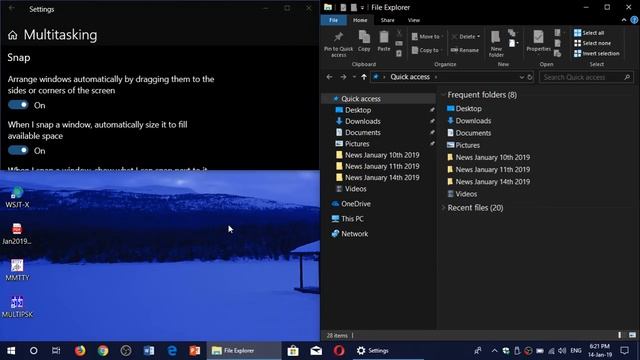Open Word from the taskbar
Viewport: 640px width, 360px height.
point(149,351)
